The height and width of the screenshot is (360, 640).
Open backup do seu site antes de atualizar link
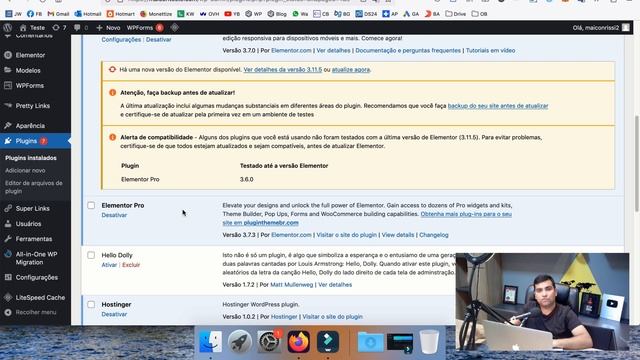pos(498,106)
